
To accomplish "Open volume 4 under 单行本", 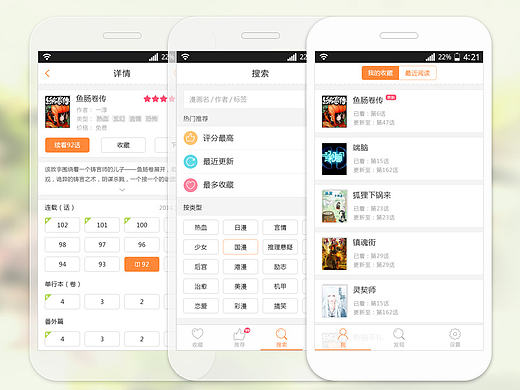I will point(62,302).
